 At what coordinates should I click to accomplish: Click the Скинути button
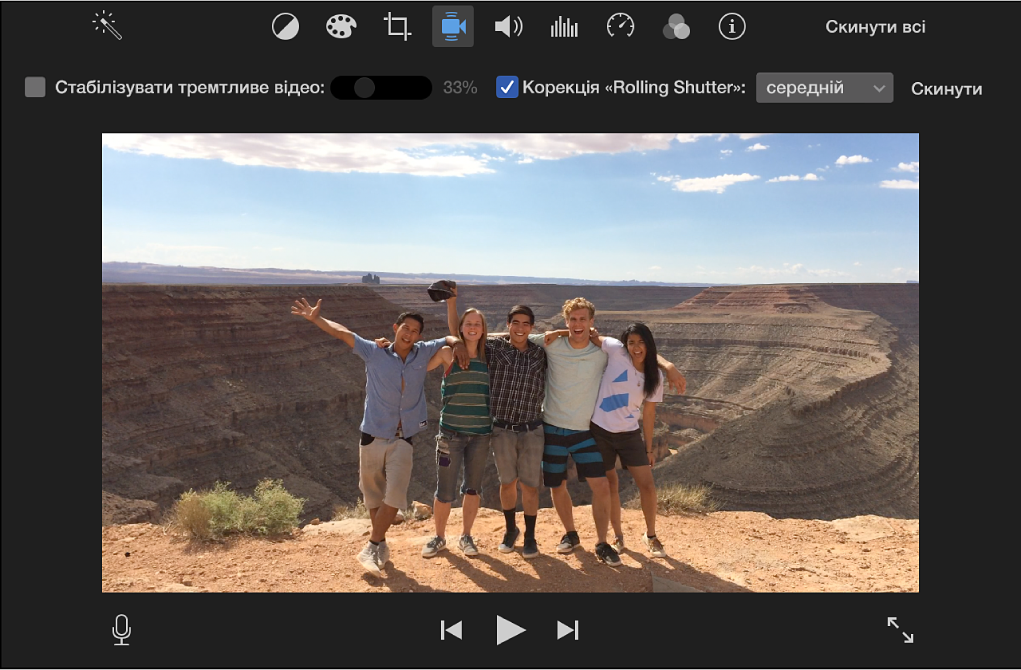(x=946, y=89)
